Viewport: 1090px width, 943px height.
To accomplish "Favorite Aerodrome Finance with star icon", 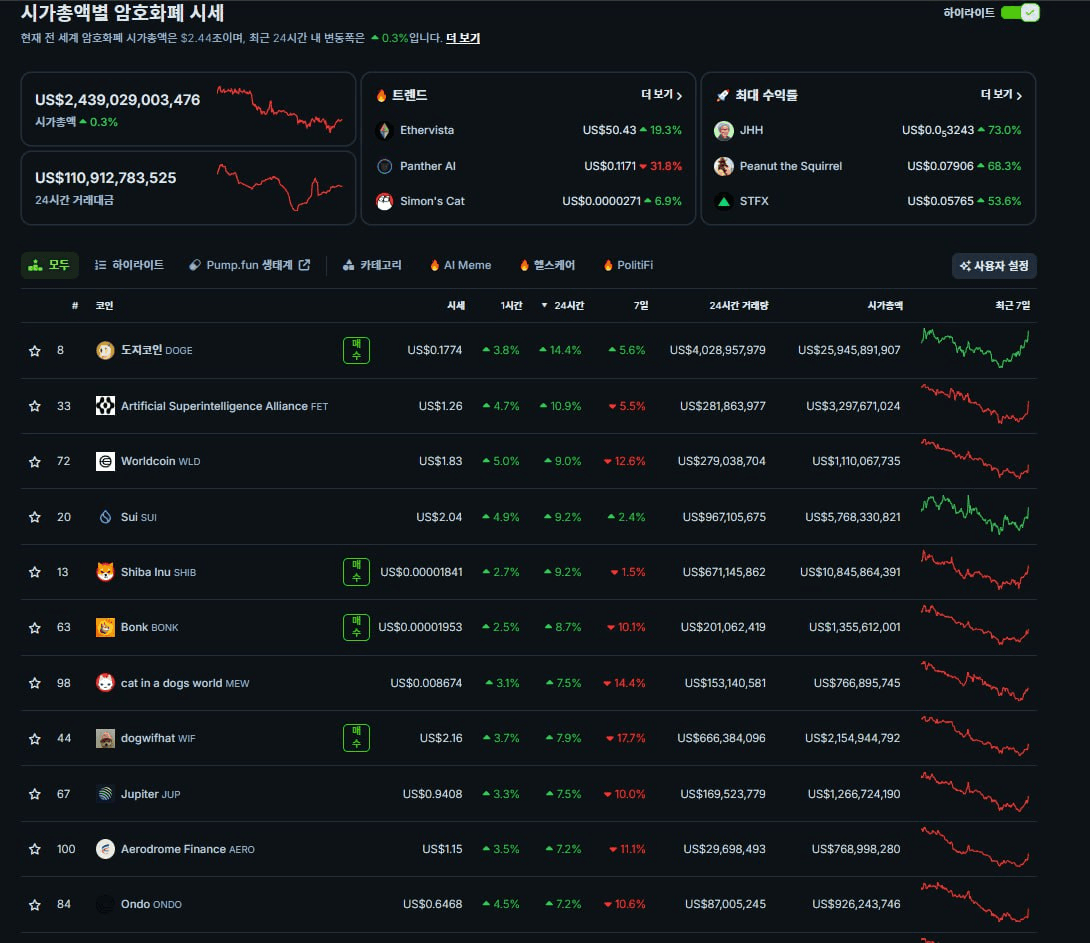I will (35, 849).
